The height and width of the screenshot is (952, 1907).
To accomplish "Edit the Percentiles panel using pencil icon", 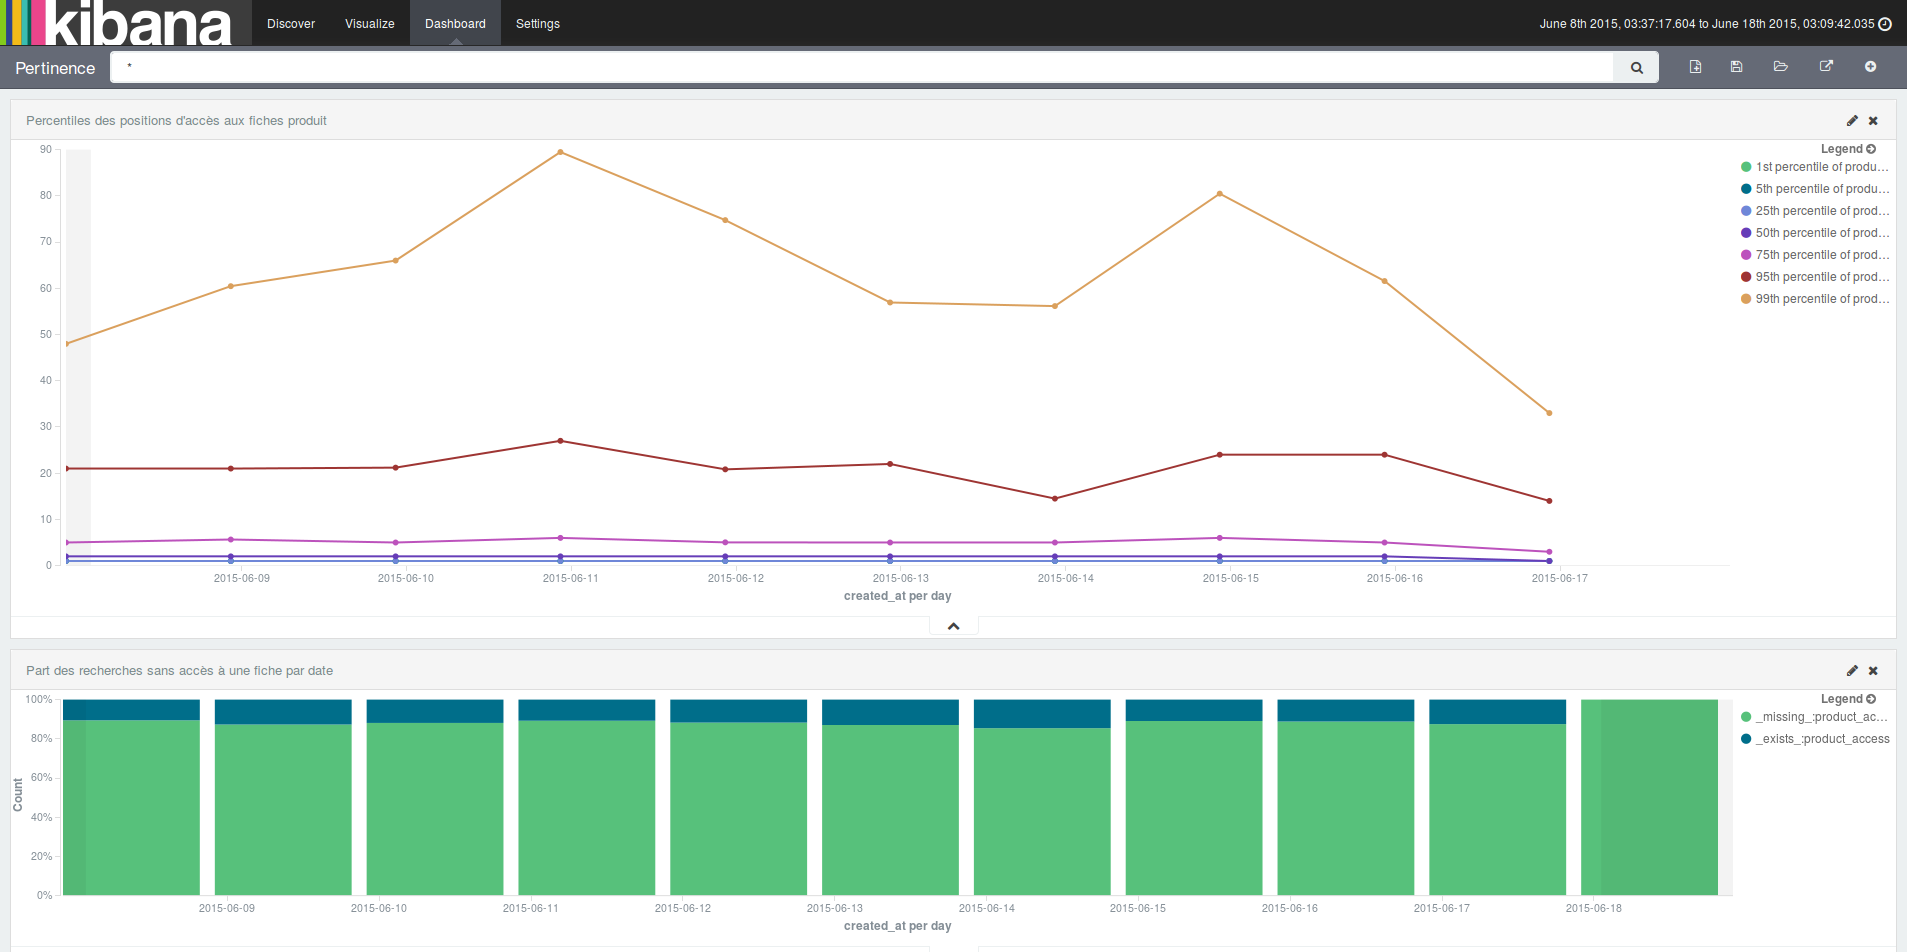I will point(1852,121).
